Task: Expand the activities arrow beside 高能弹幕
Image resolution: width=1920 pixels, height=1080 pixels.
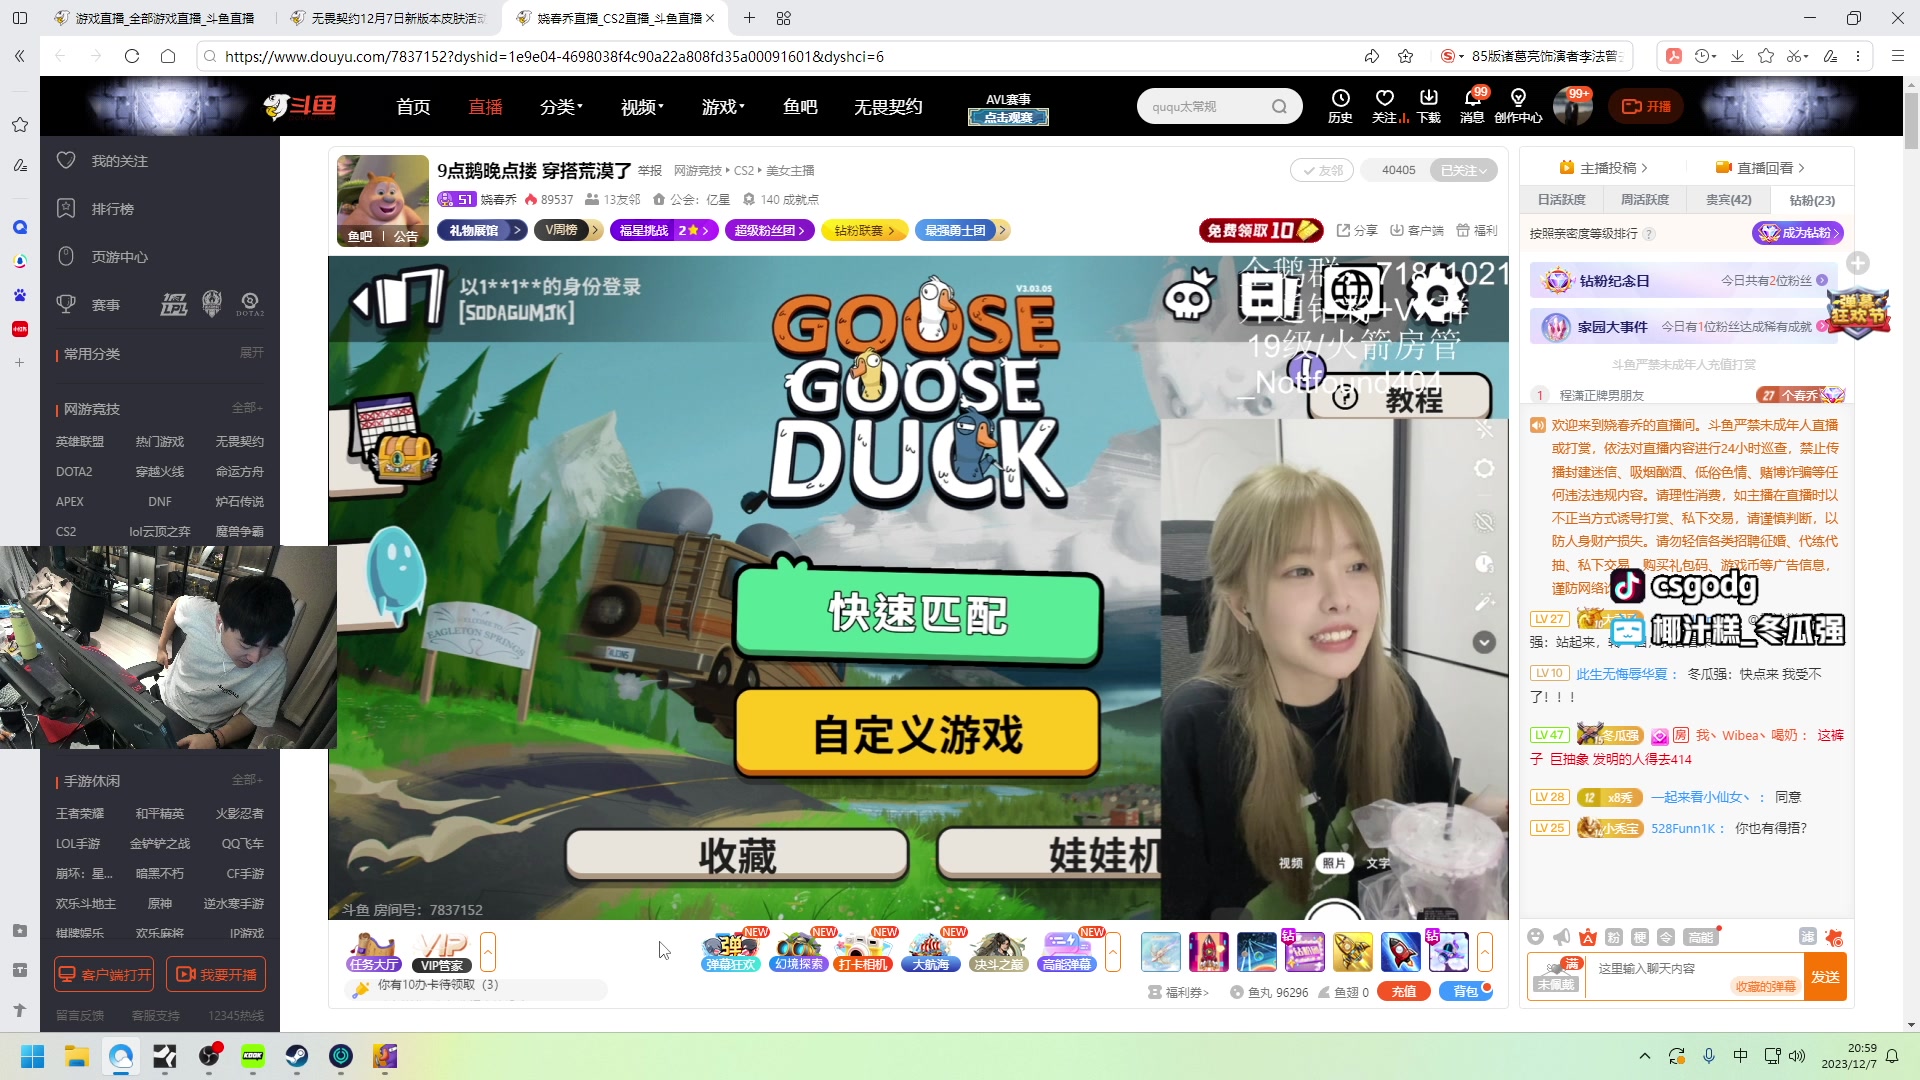Action: click(1113, 952)
